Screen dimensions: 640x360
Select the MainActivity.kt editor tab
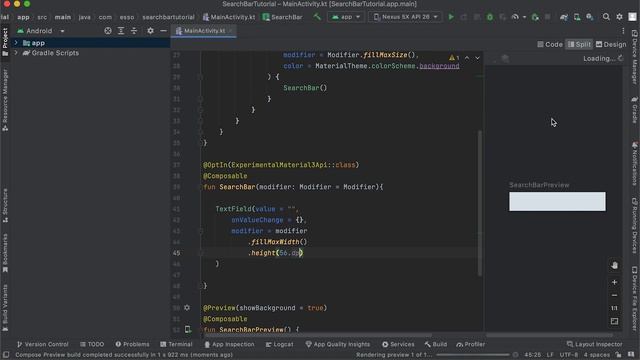click(x=204, y=31)
